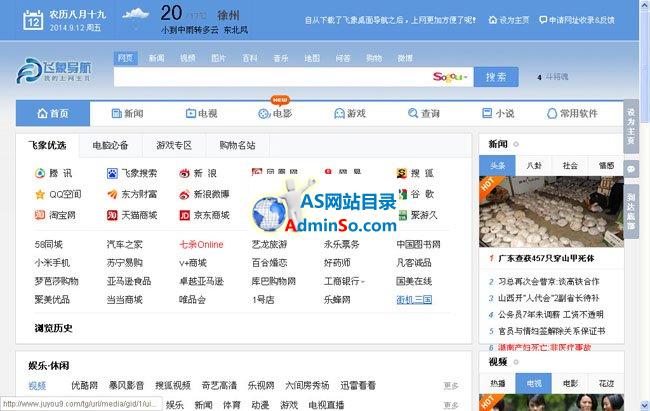The height and width of the screenshot is (411, 650).
Task: Select the 热播 video tab
Action: [x=497, y=384]
